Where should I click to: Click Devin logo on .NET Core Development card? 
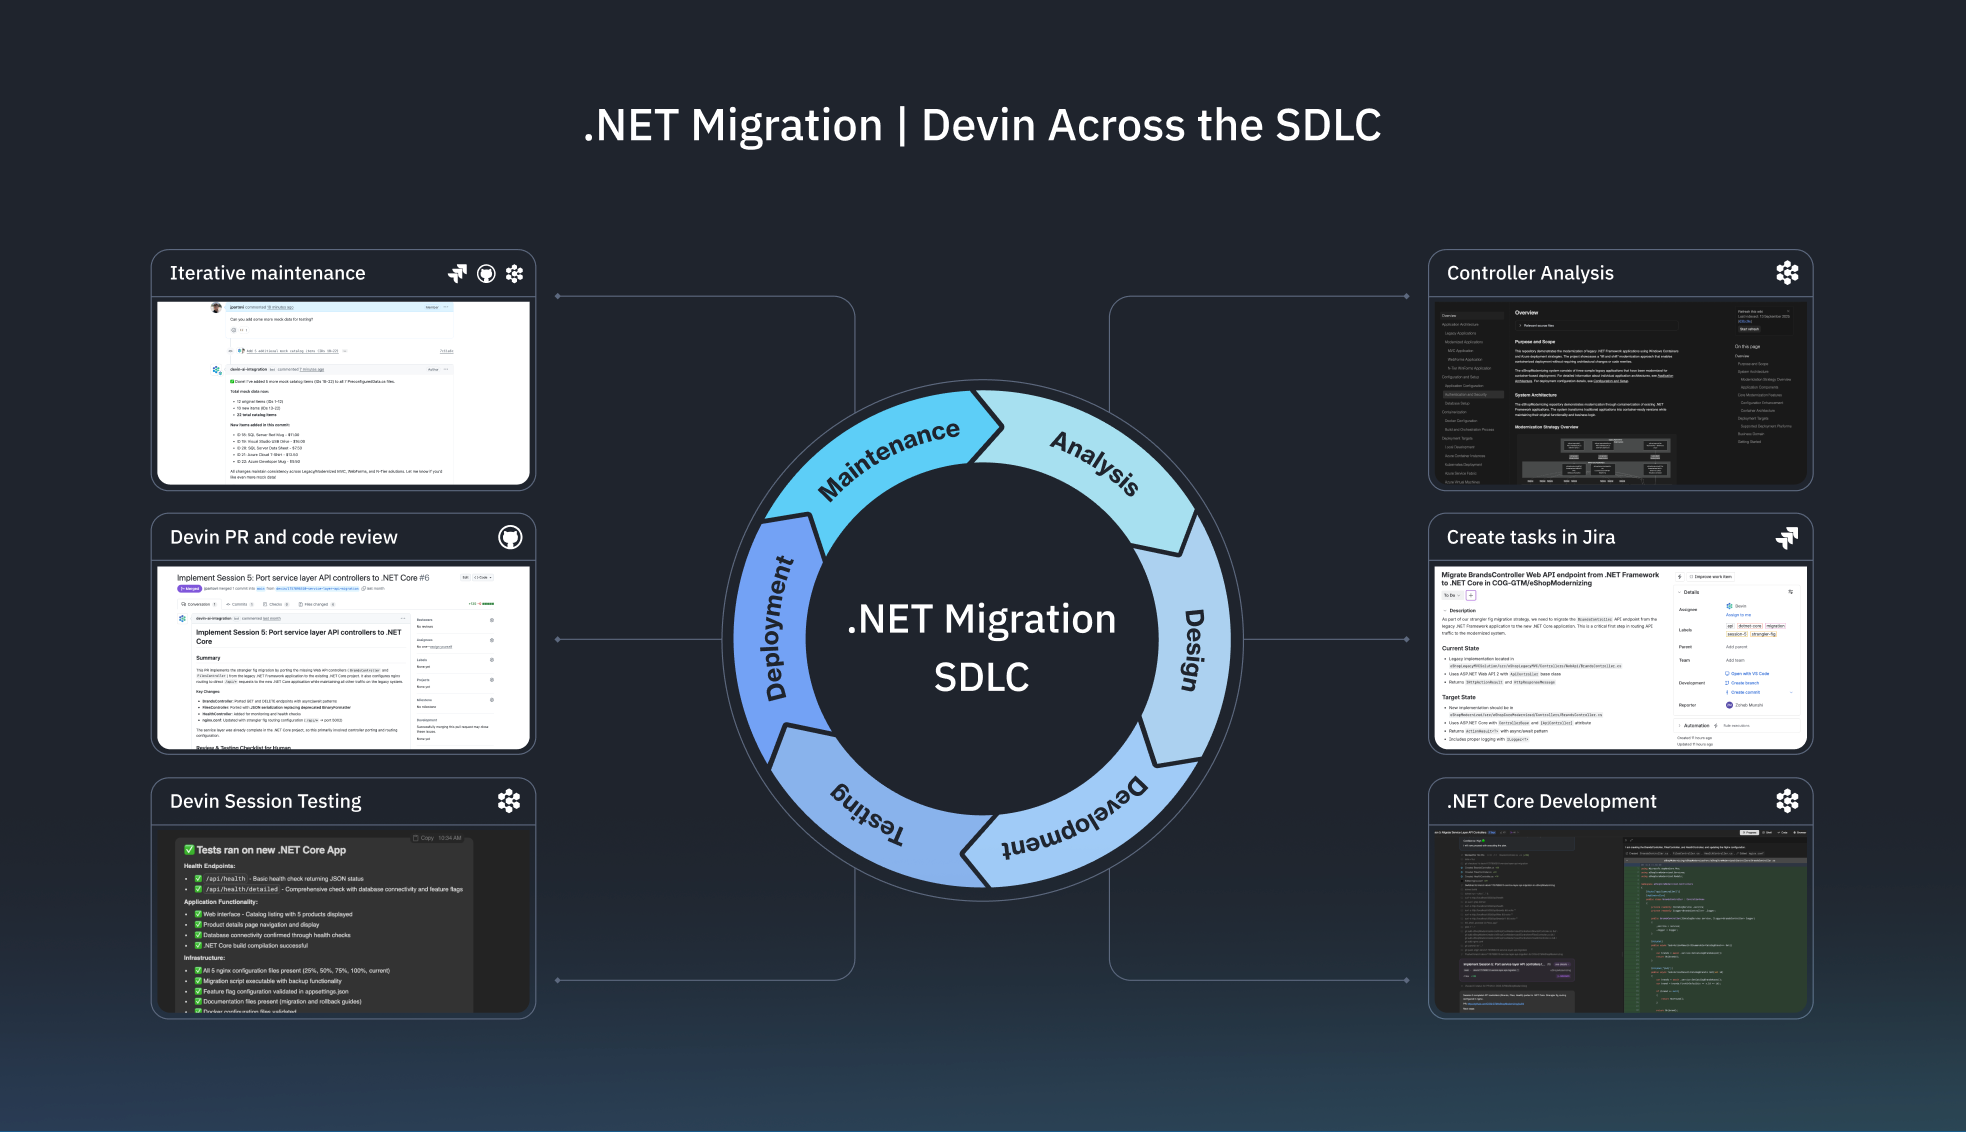pos(1787,801)
